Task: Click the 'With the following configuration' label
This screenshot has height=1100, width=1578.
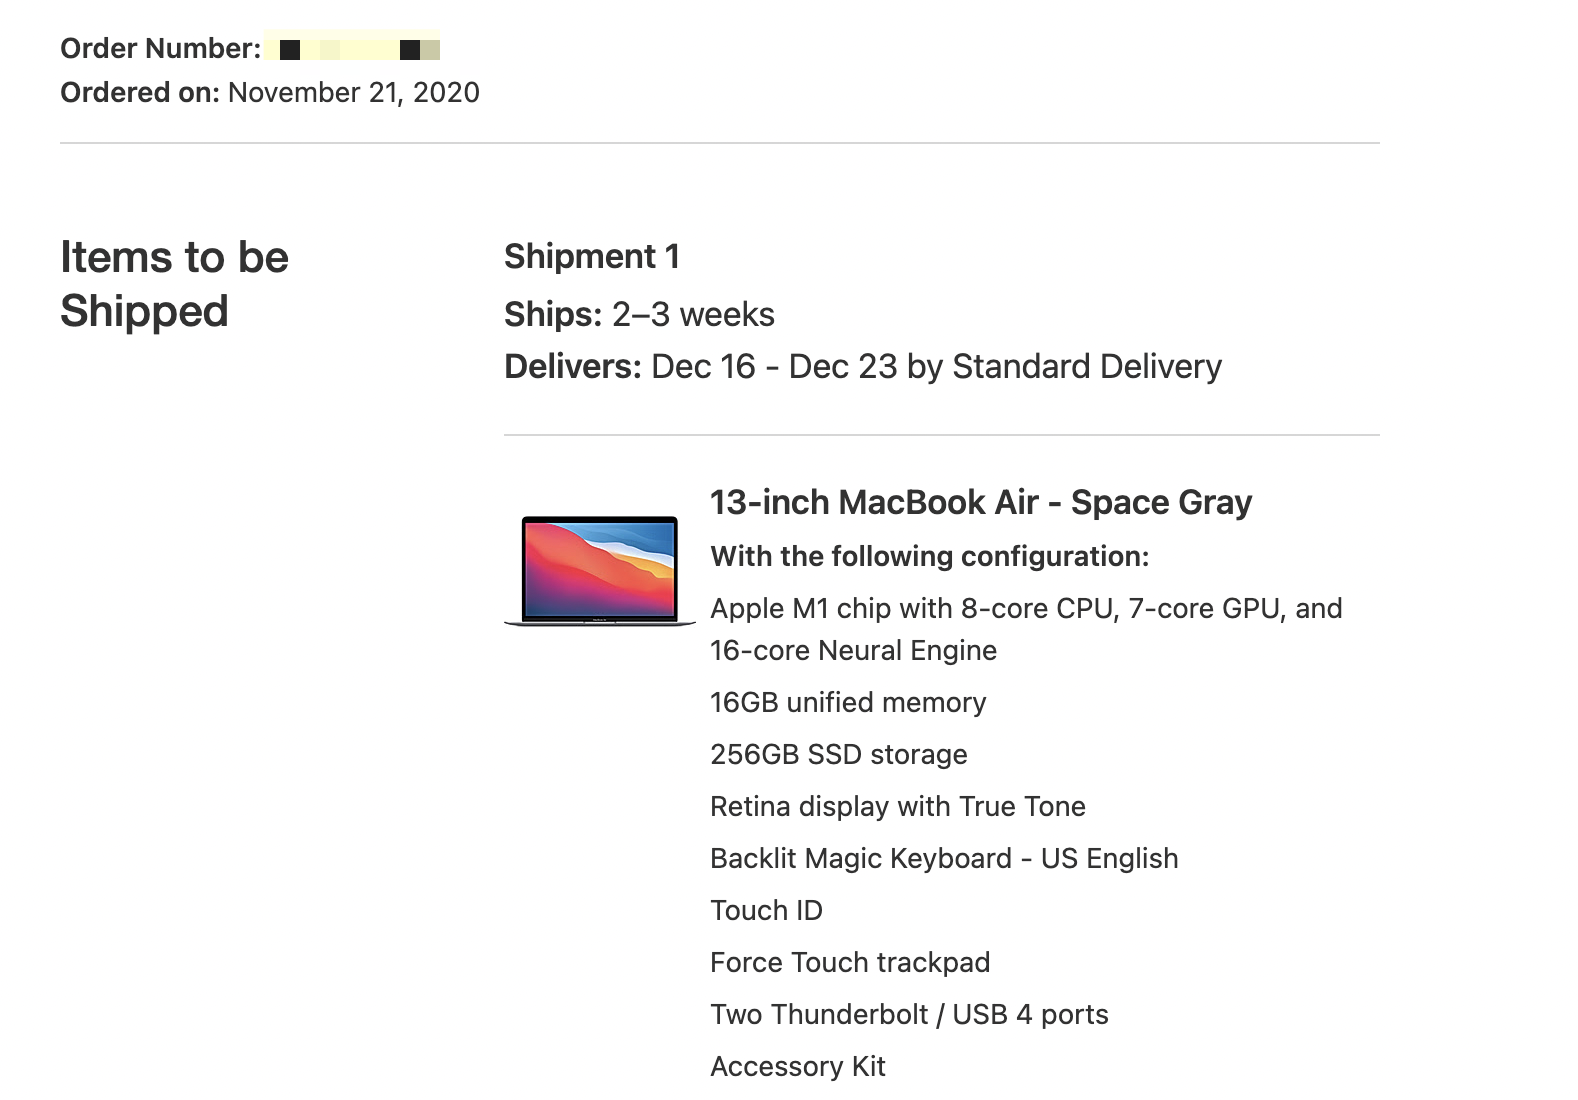Action: pyautogui.click(x=929, y=556)
